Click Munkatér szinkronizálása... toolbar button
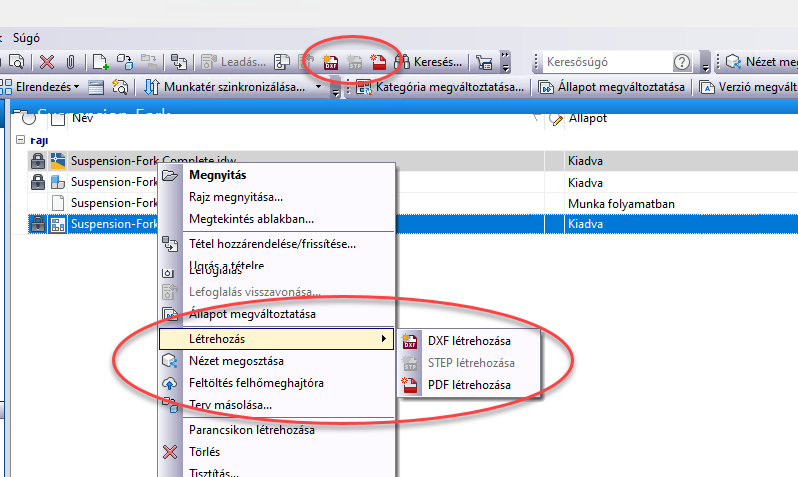The height and width of the screenshot is (477, 798). (x=224, y=87)
